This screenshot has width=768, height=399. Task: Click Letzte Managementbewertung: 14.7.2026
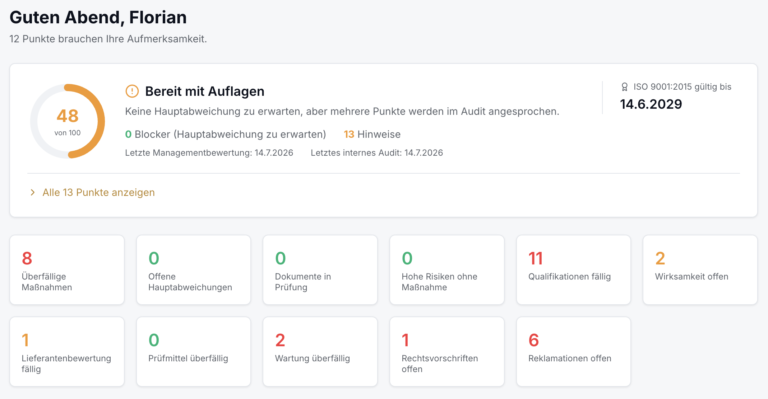pos(209,153)
